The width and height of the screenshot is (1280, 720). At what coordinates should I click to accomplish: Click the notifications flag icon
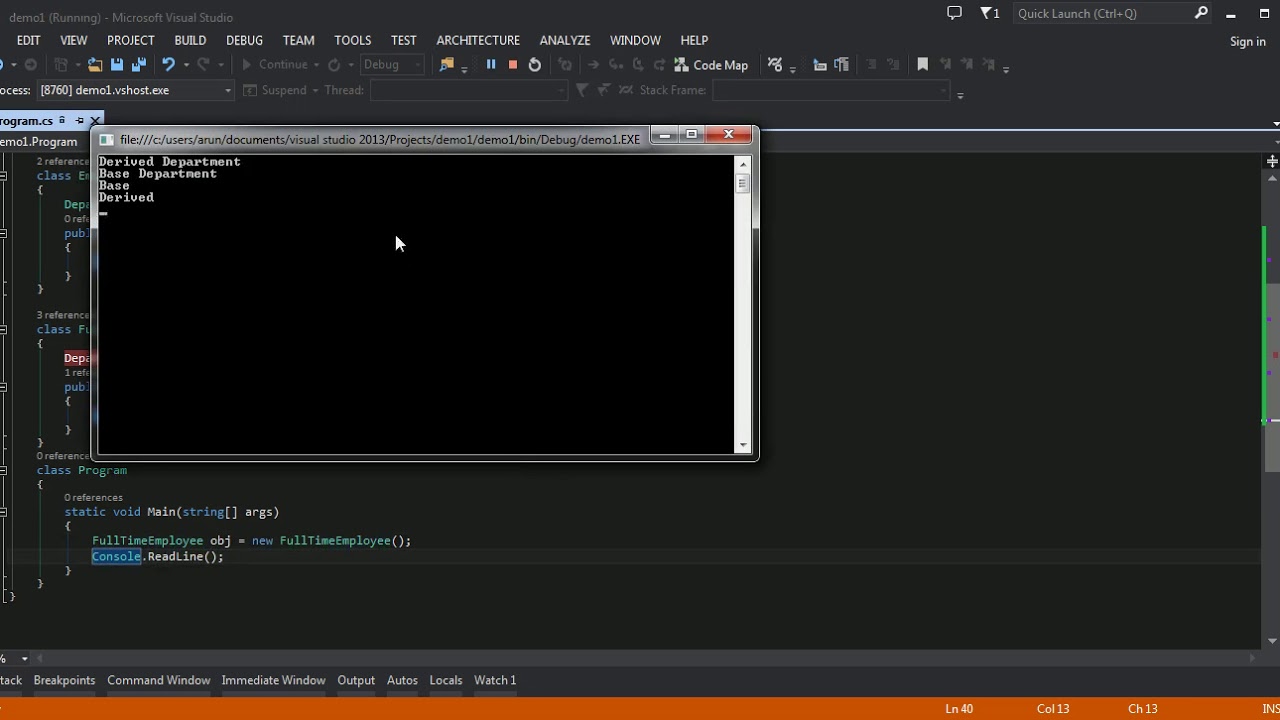[988, 13]
